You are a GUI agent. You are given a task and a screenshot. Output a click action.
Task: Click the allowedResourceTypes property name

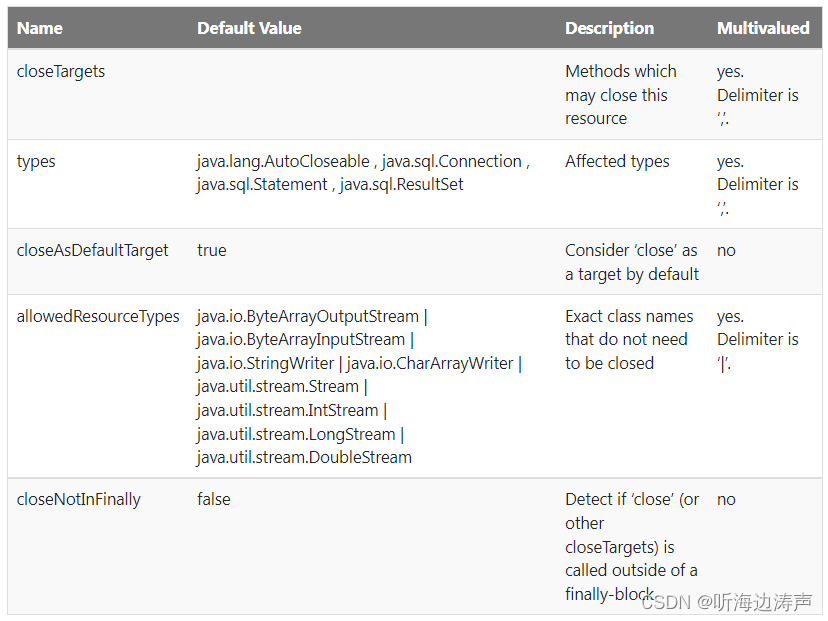[x=98, y=316]
